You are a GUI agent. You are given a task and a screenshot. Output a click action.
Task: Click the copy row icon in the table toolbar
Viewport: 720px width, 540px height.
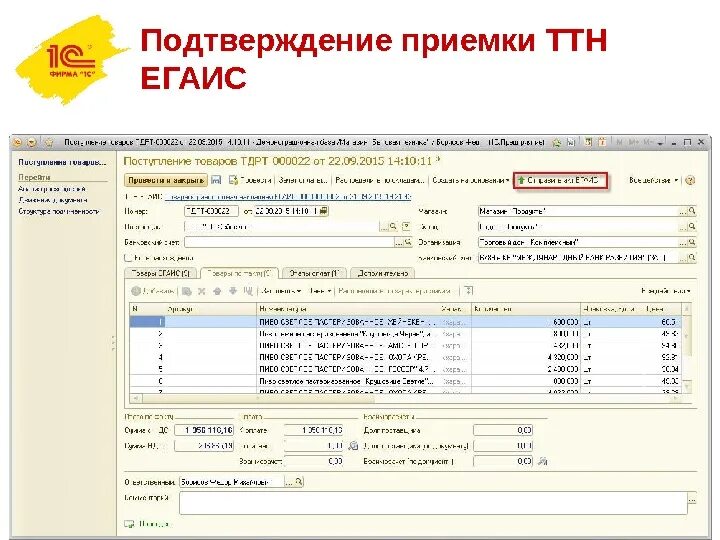(x=186, y=291)
